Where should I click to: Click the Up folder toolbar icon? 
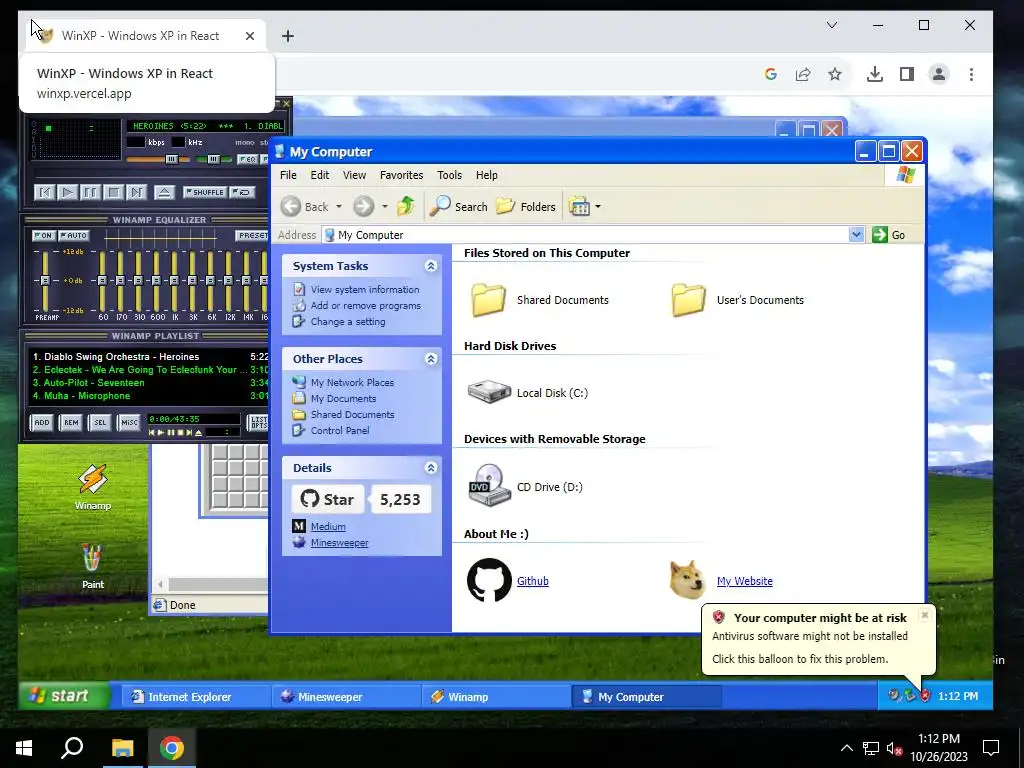406,206
